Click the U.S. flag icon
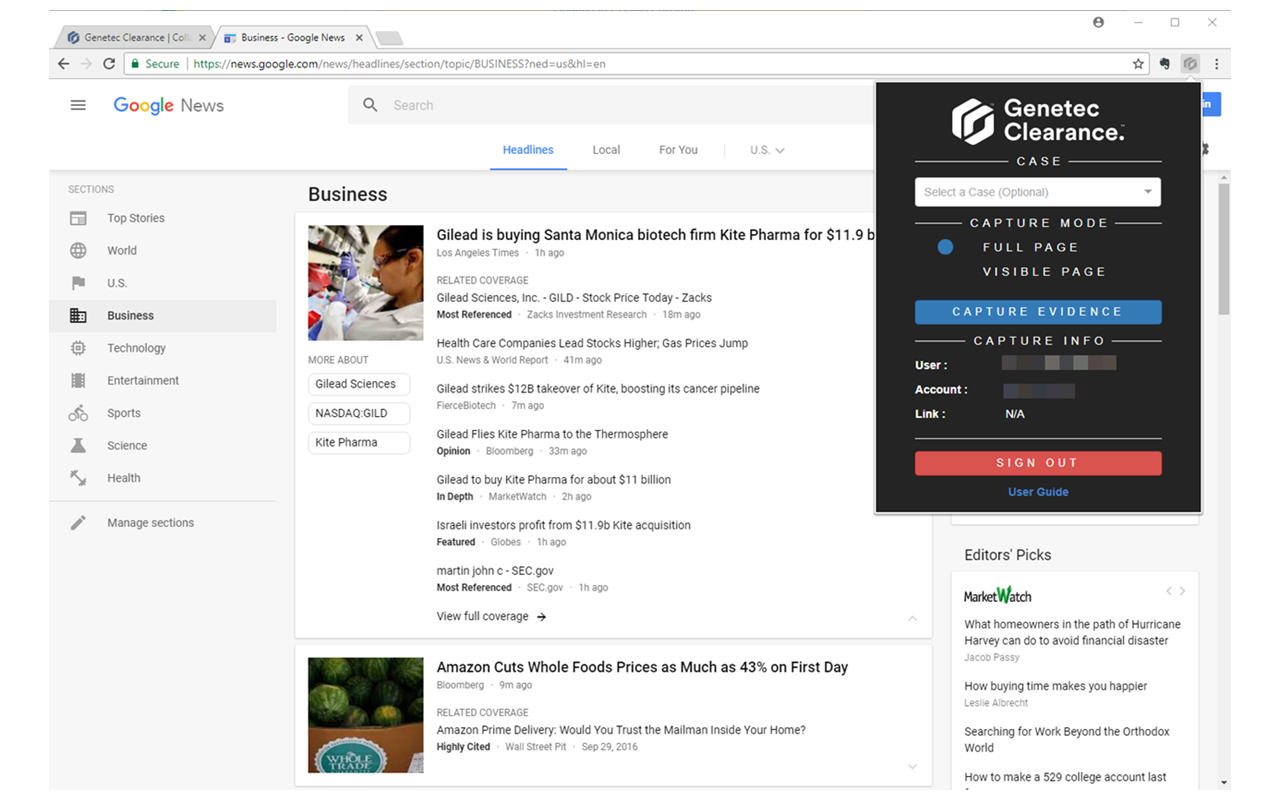The image size is (1280, 800). [78, 283]
